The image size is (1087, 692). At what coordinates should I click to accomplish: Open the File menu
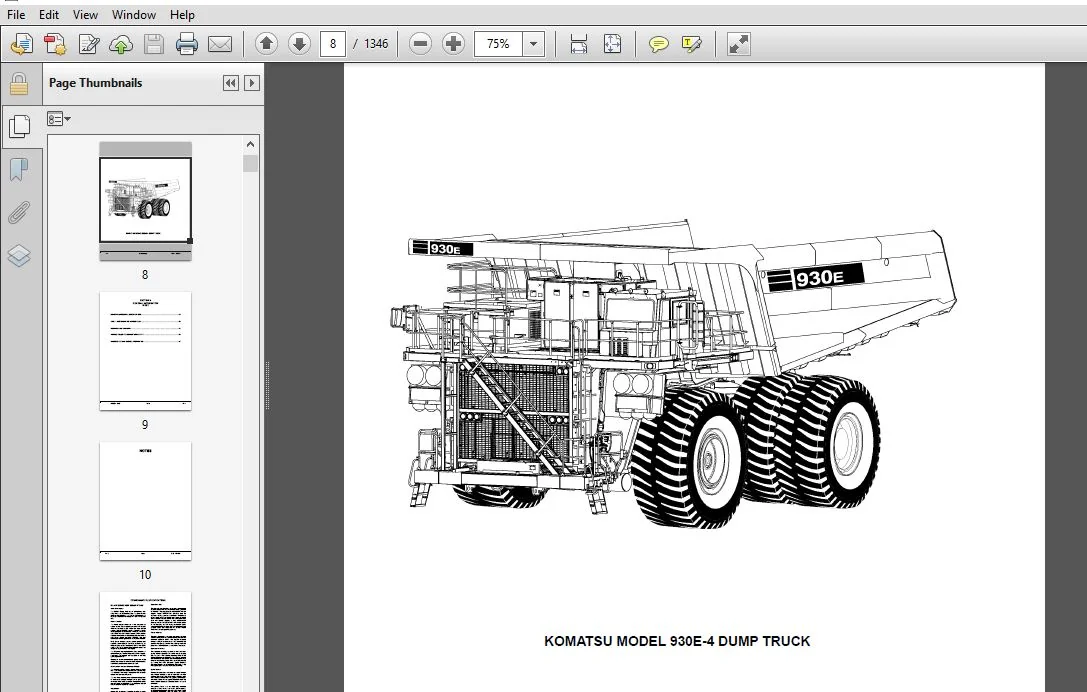click(16, 15)
